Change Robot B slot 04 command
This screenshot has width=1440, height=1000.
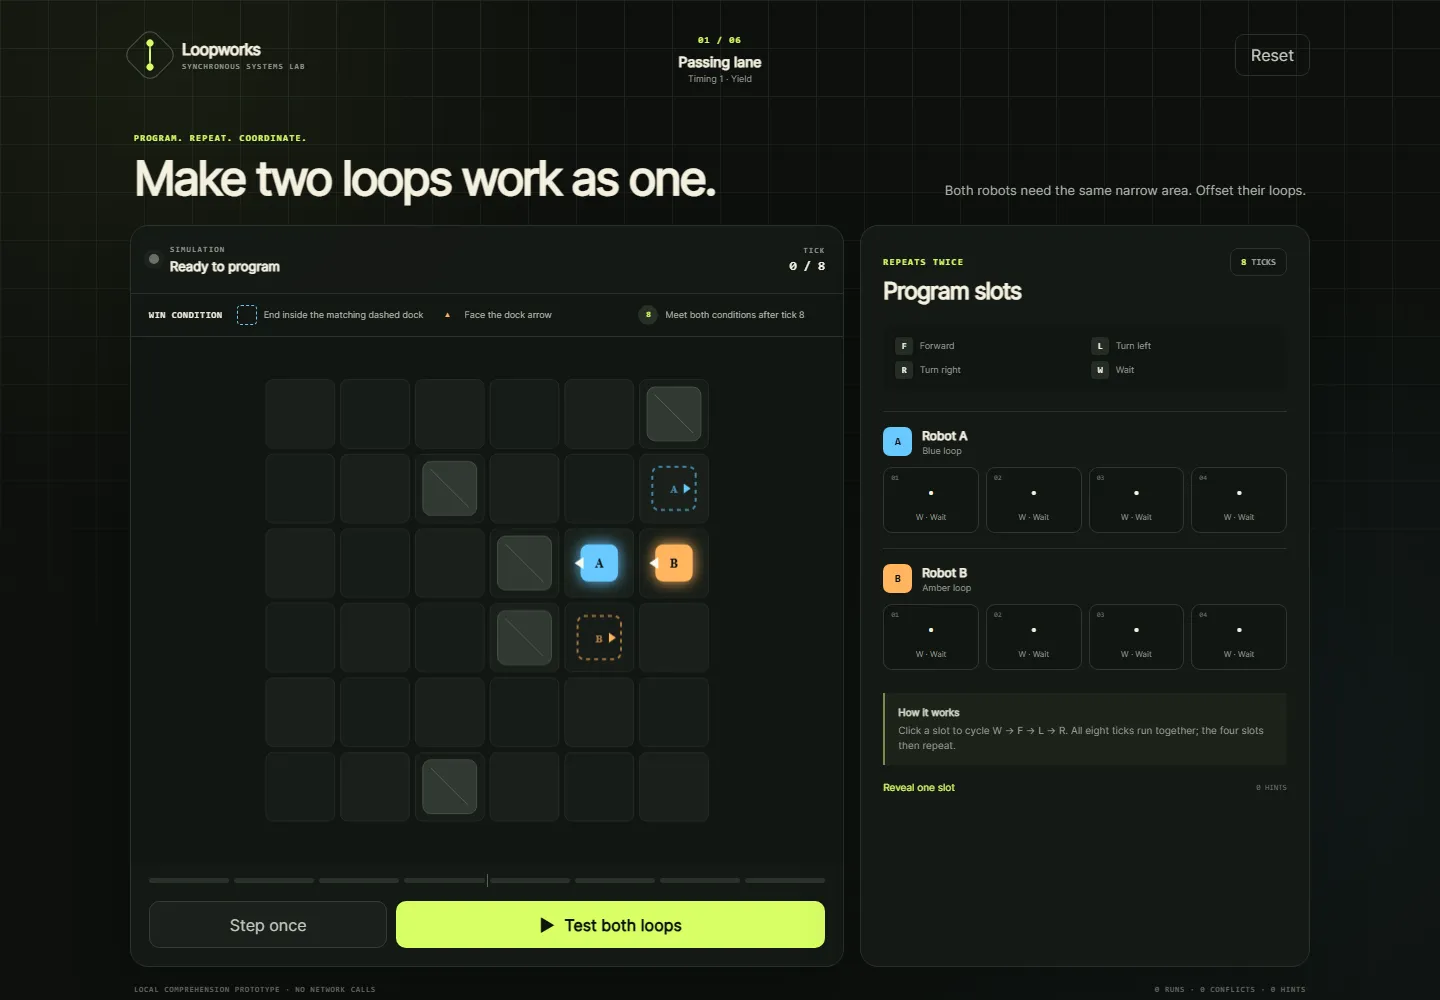pyautogui.click(x=1239, y=637)
